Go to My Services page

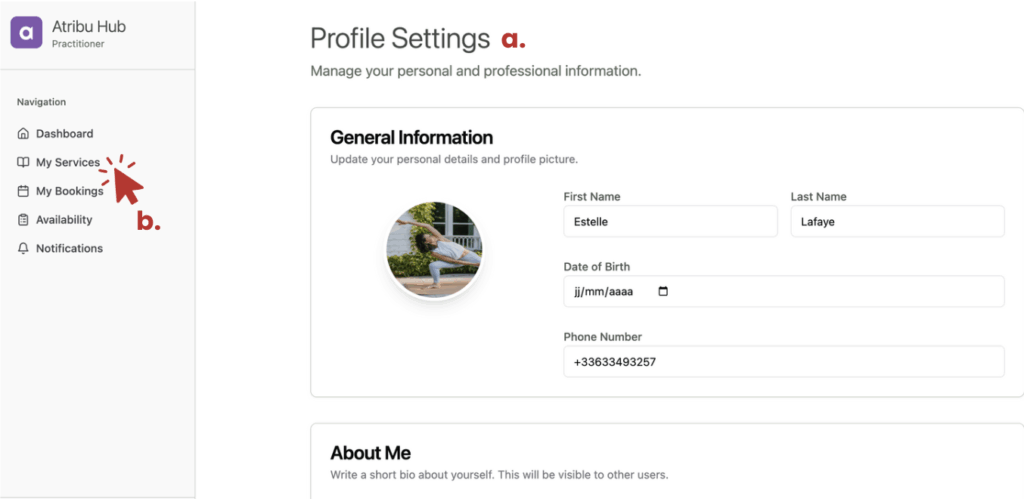tap(67, 163)
